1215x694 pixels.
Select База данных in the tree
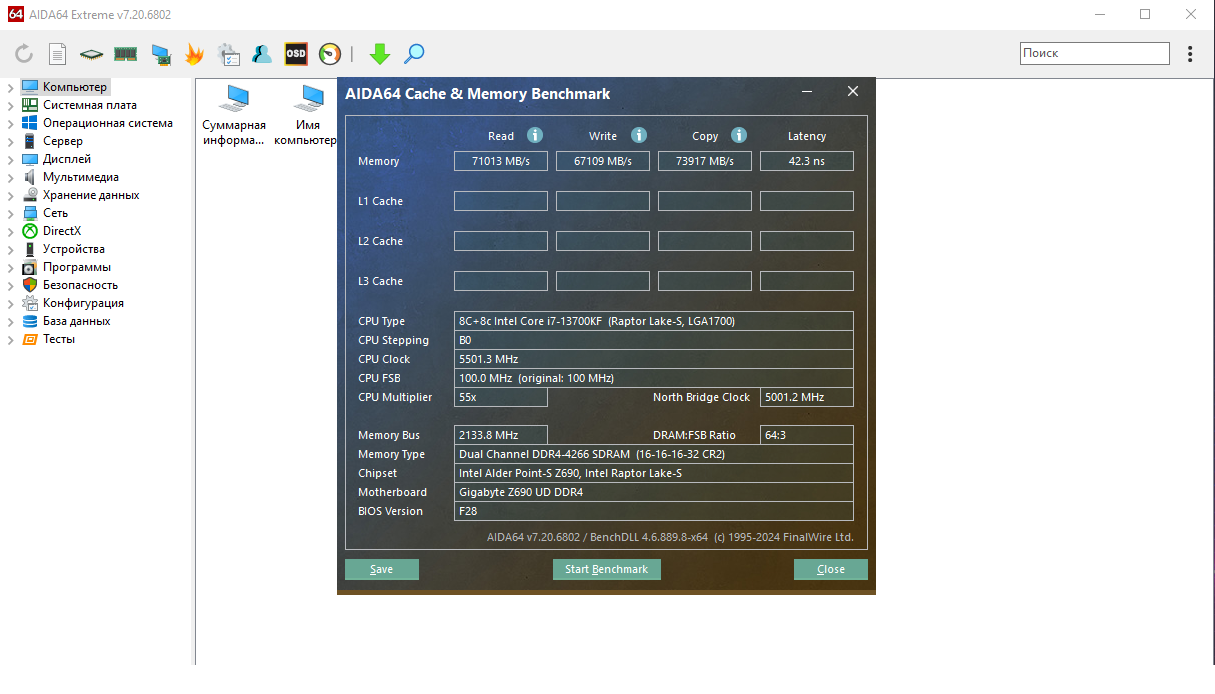(x=76, y=321)
